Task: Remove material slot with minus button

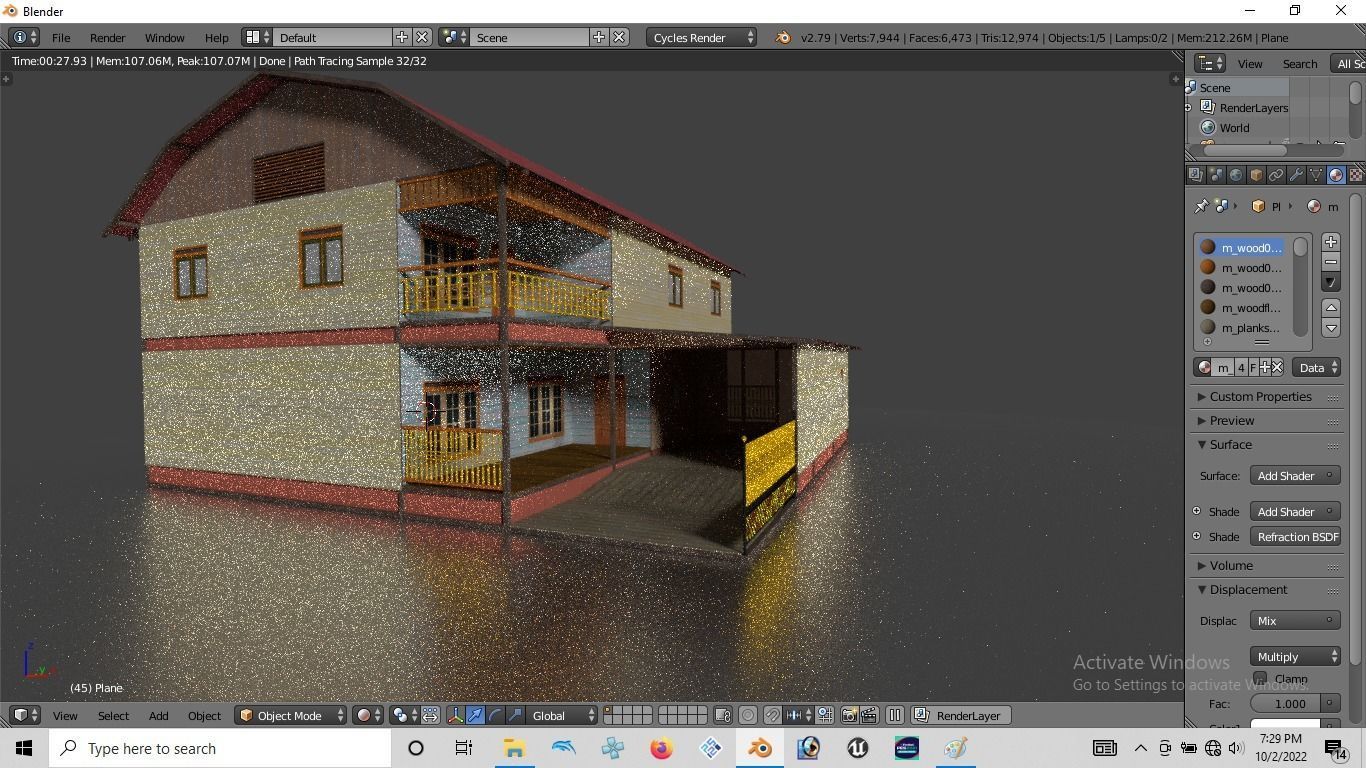Action: coord(1331,262)
